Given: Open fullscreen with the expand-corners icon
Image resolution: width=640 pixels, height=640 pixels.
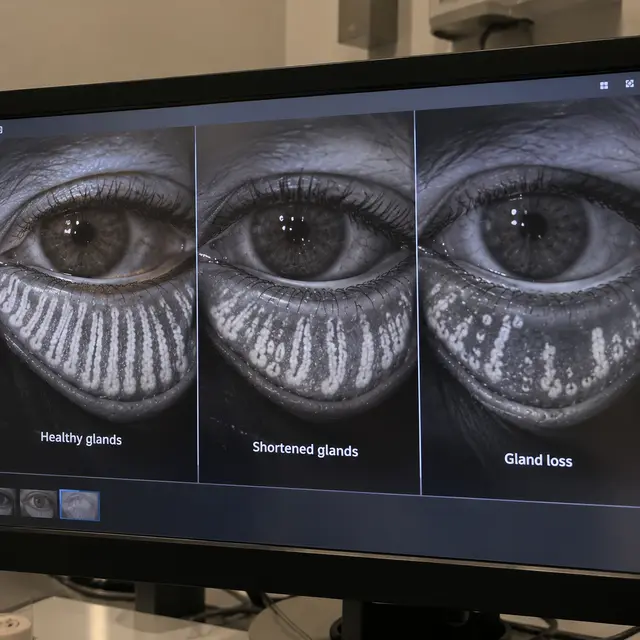Looking at the screenshot, I should point(630,84).
